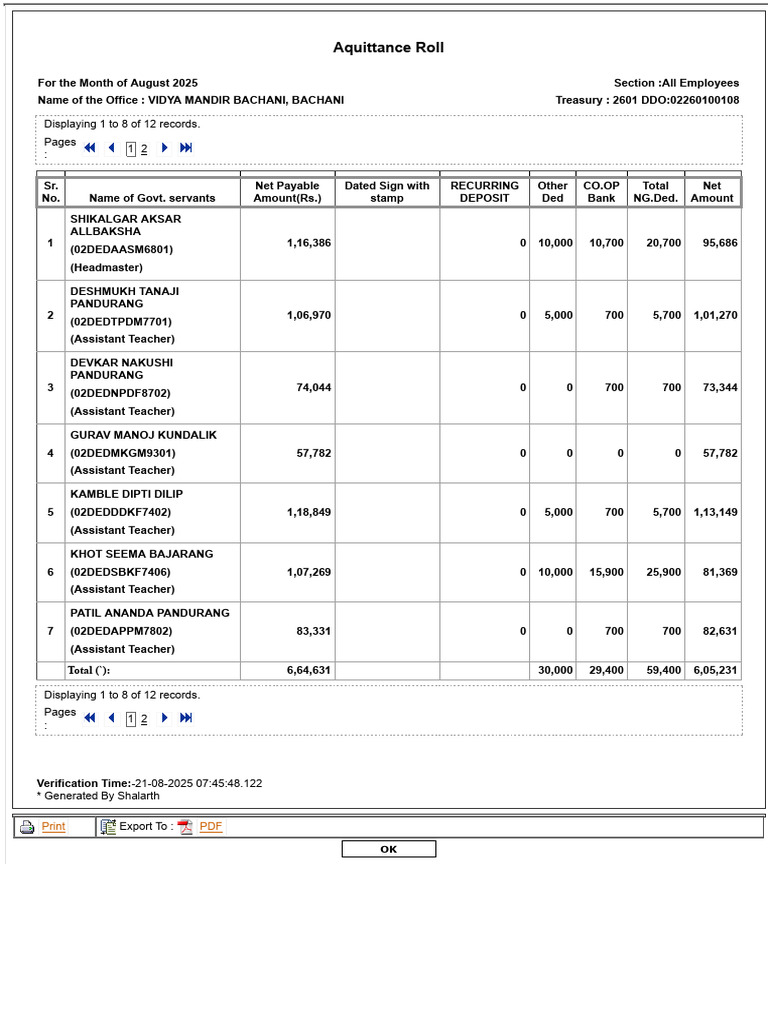This screenshot has width=768, height=1024.
Task: Click the Total NG.Ded. column header
Action: [x=656, y=192]
